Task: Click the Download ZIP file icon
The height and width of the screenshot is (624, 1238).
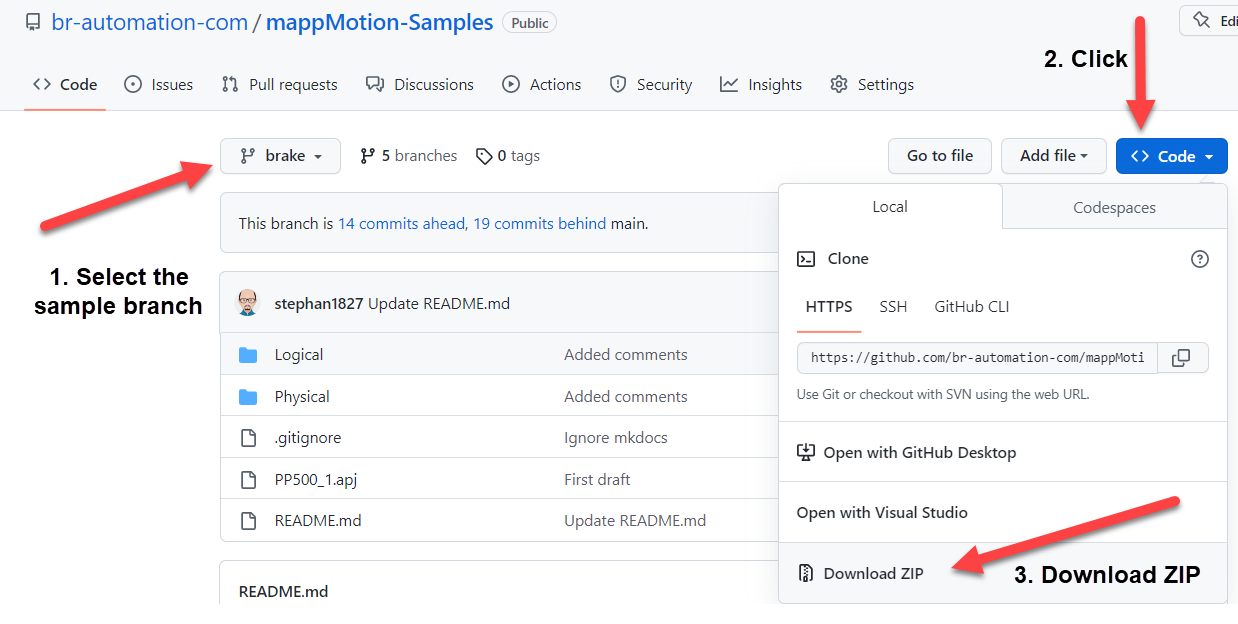Action: click(806, 574)
